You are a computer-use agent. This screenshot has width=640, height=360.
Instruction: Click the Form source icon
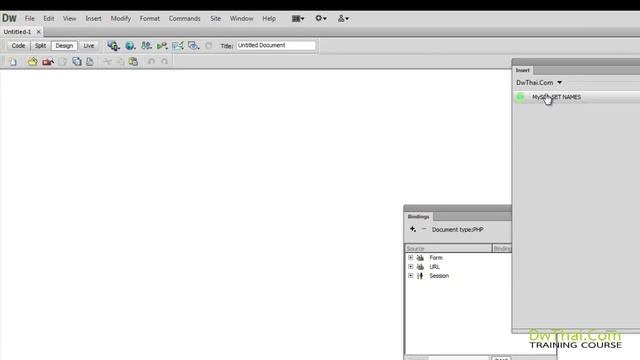click(420, 258)
